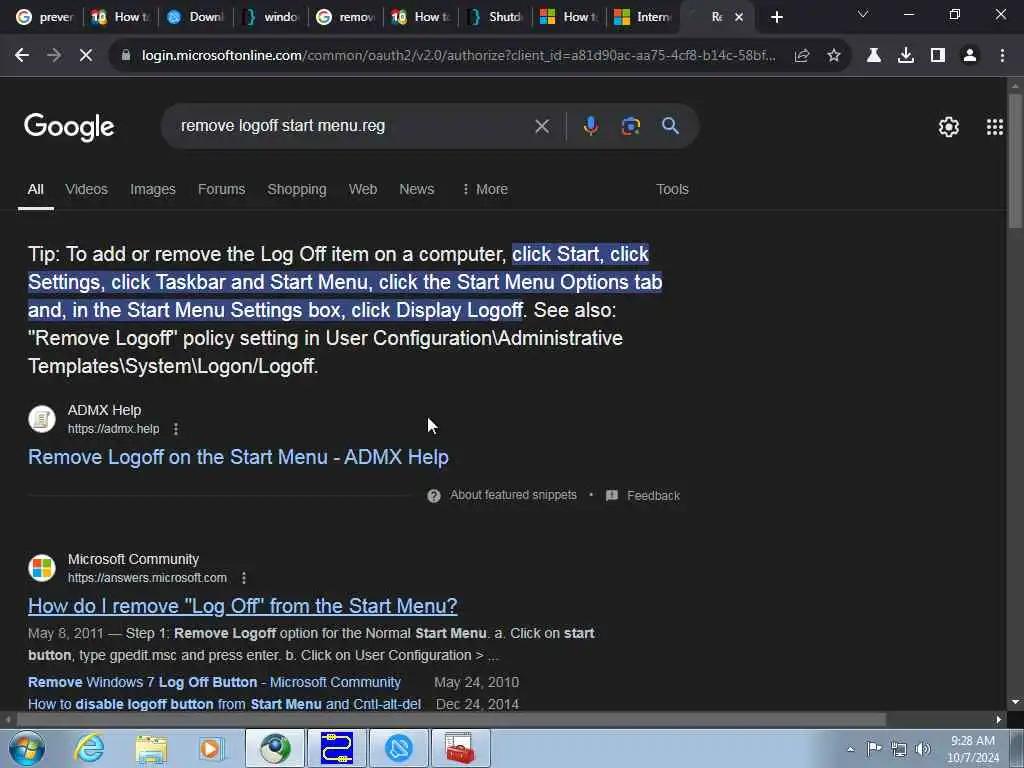Go forward using the browser forward arrow
Screen dimensions: 1024x768
click(54, 56)
